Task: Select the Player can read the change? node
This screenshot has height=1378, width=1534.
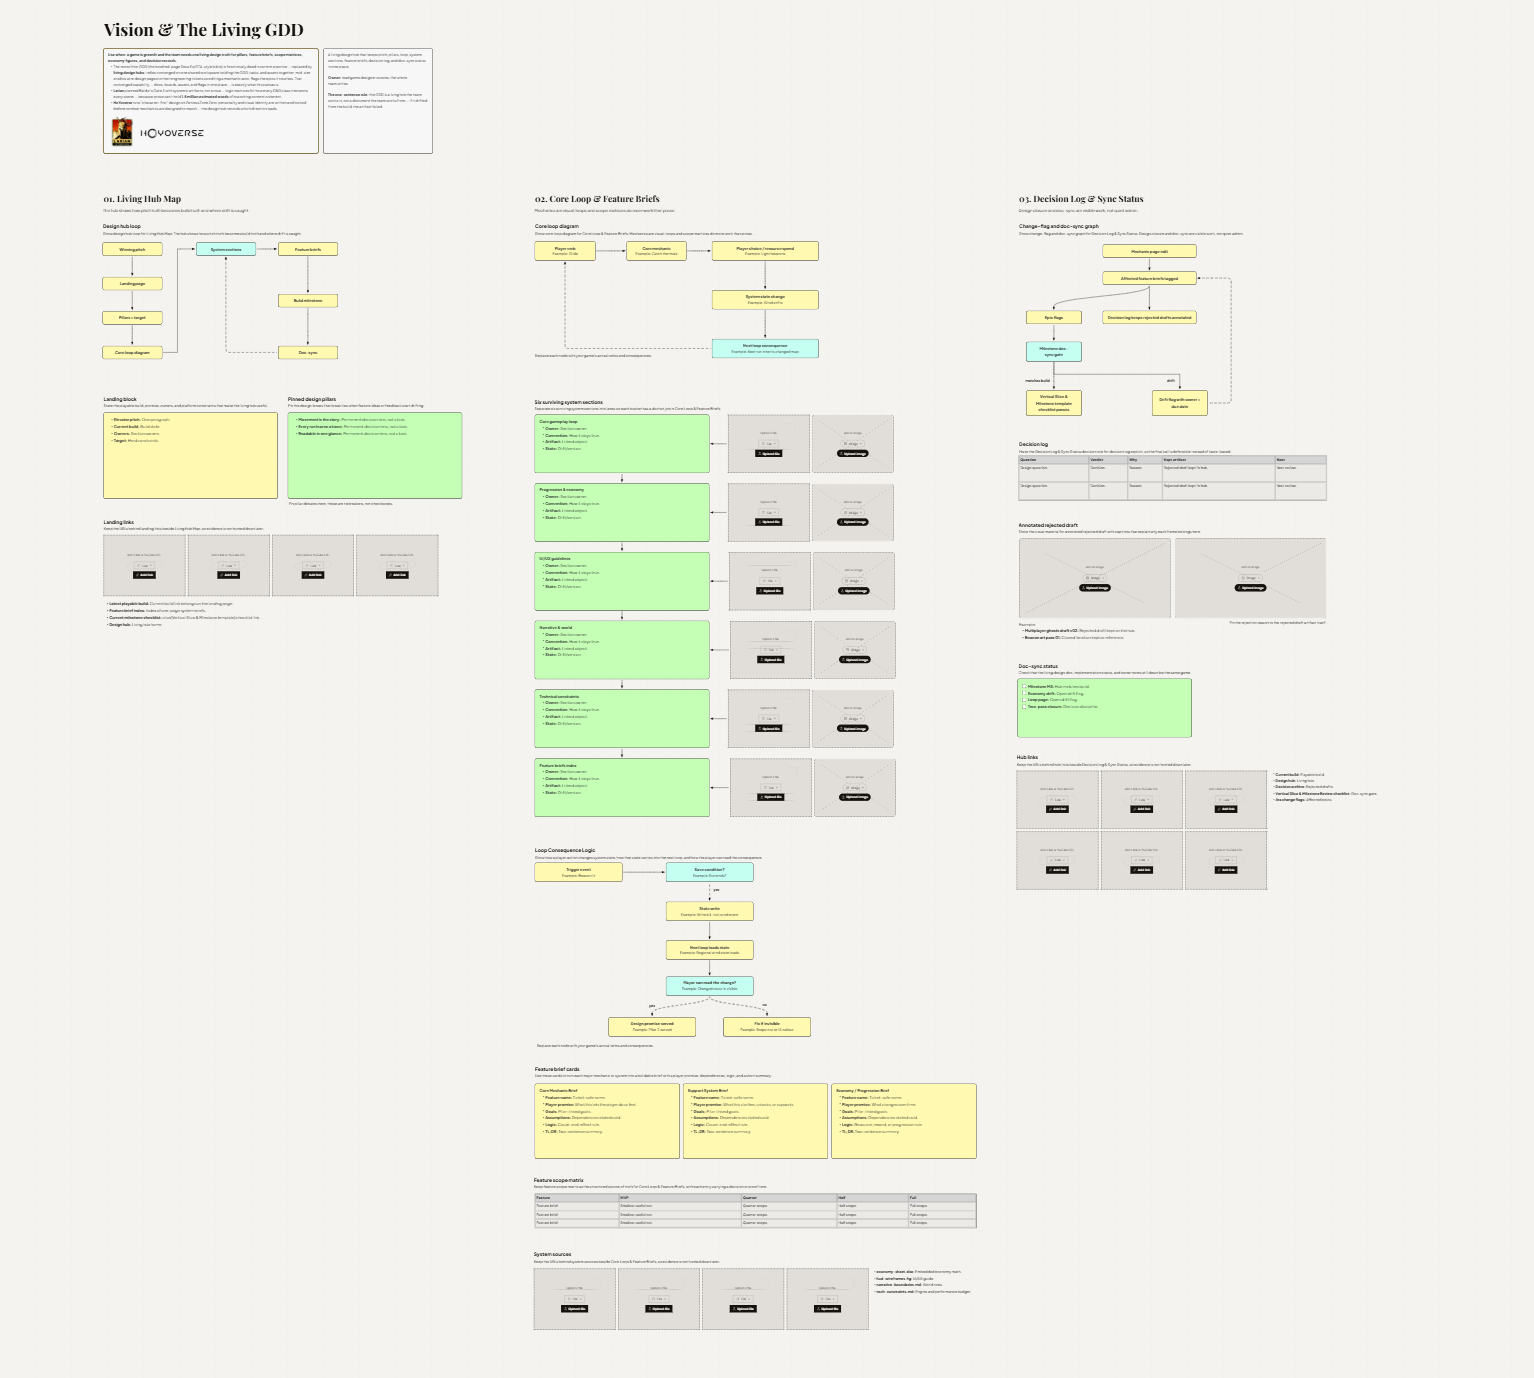Action: click(x=710, y=985)
